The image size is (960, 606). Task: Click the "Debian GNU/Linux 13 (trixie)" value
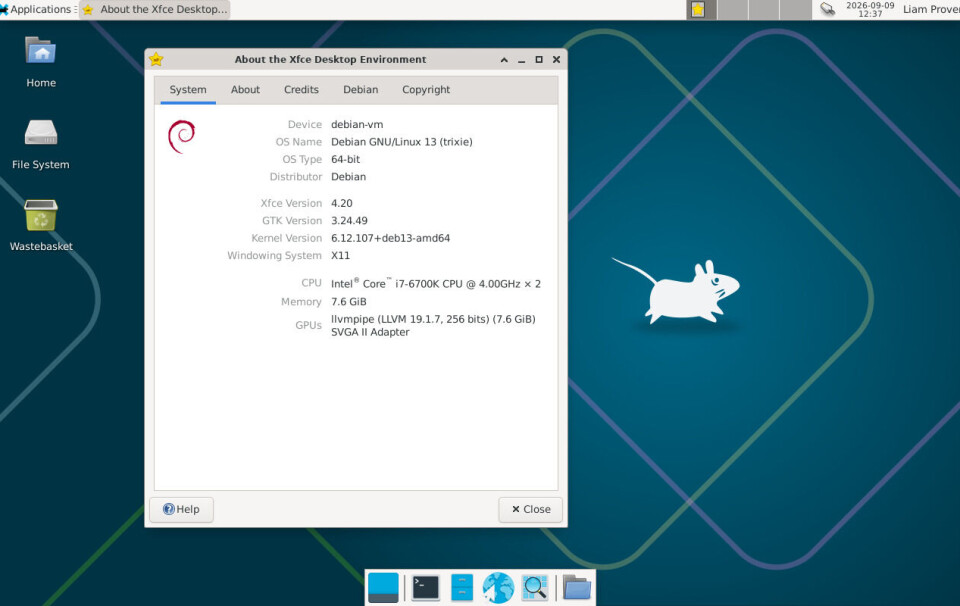[402, 141]
